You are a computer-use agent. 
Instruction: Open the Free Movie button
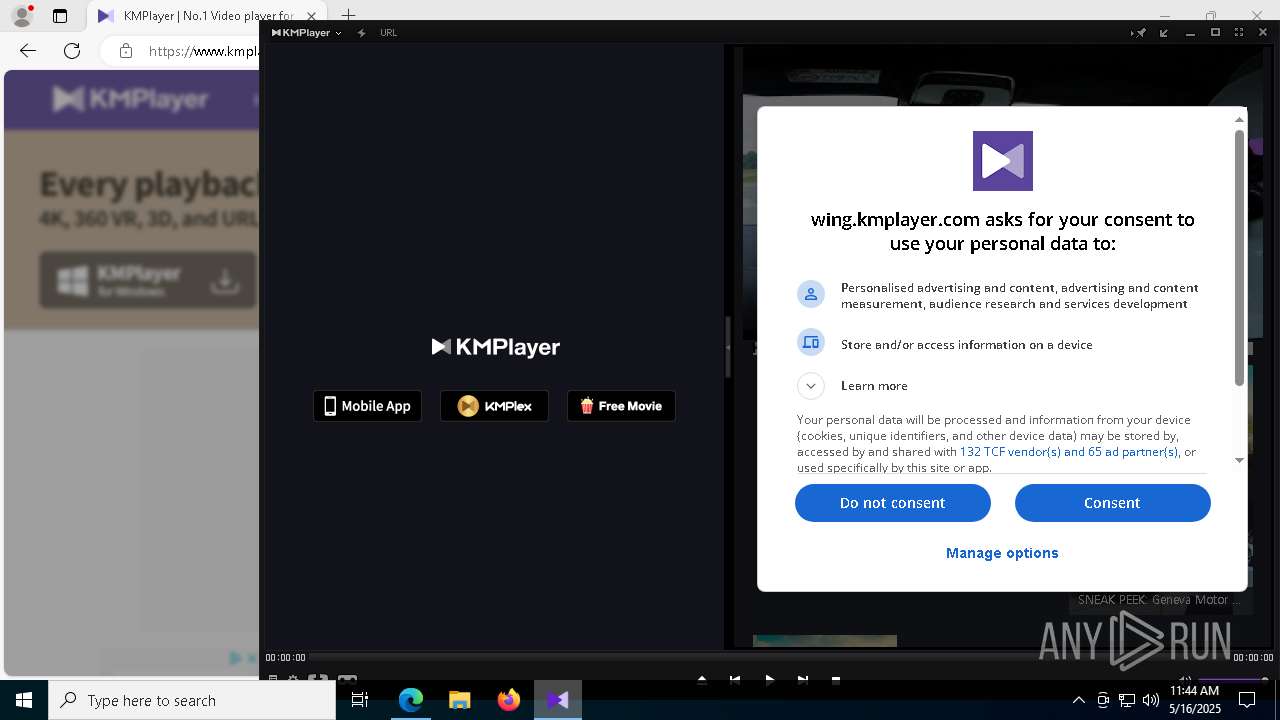[621, 406]
